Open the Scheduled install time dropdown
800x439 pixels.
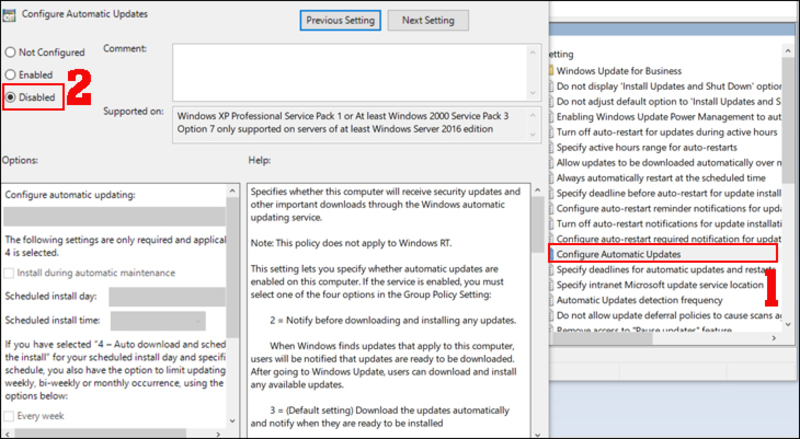(x=158, y=321)
